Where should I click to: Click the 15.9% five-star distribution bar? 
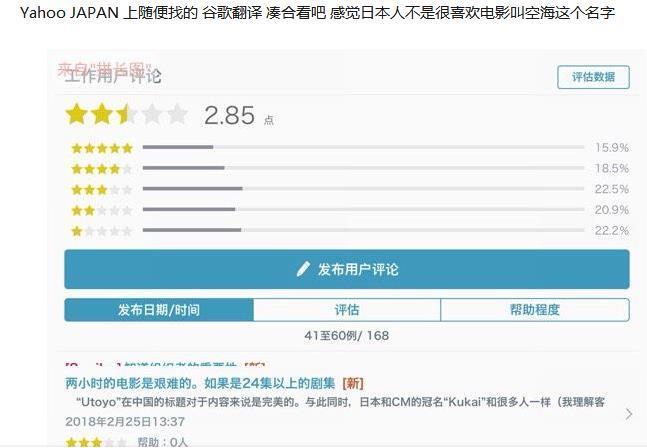(364, 147)
